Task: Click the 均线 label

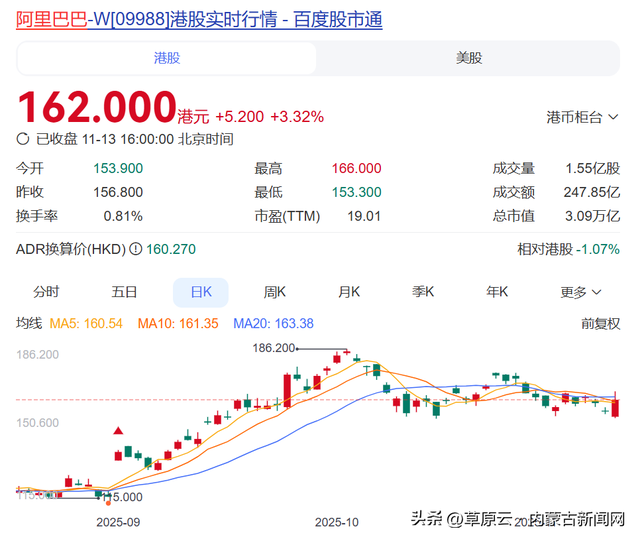Action: point(29,323)
